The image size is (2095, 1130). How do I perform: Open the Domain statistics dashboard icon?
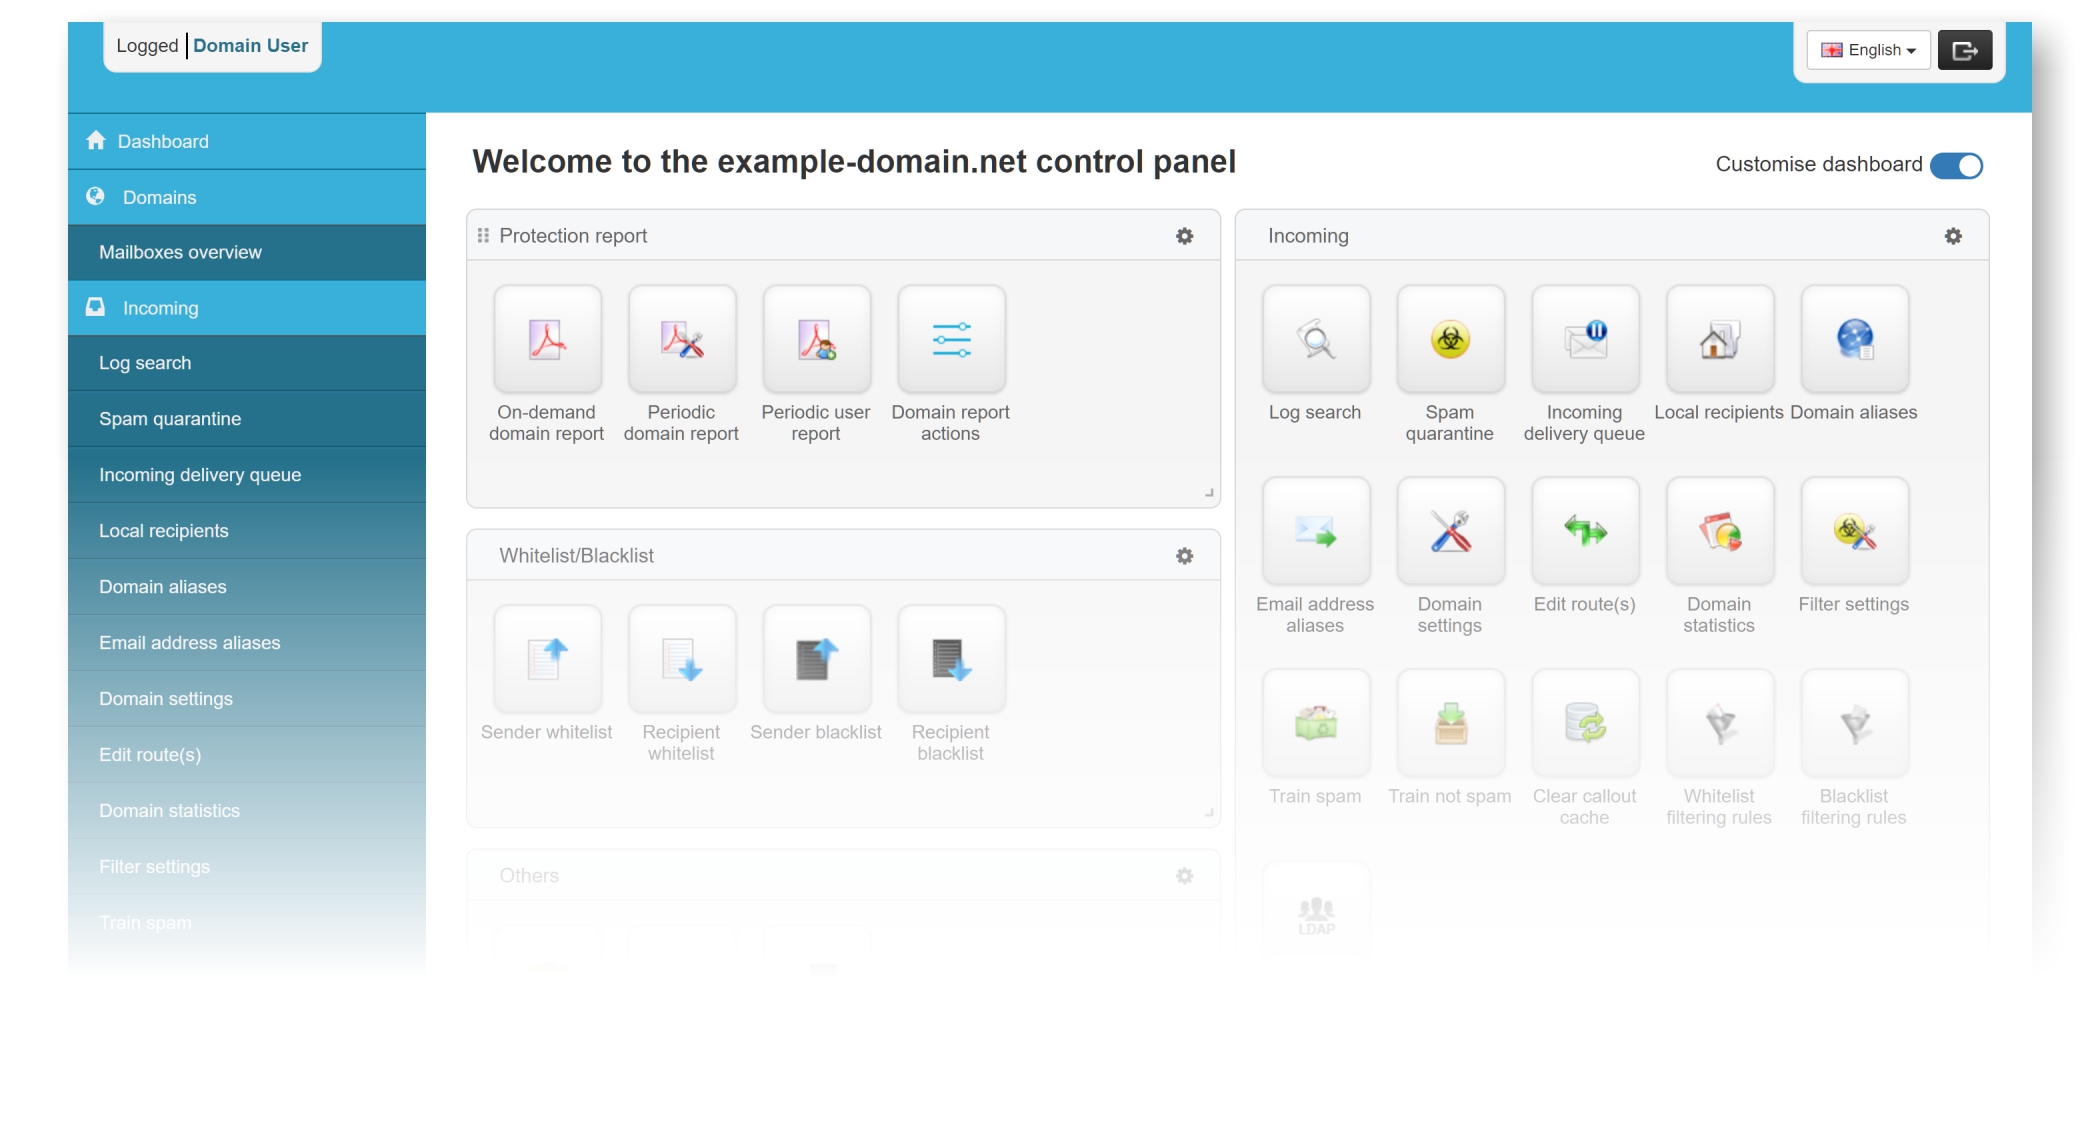[1719, 532]
